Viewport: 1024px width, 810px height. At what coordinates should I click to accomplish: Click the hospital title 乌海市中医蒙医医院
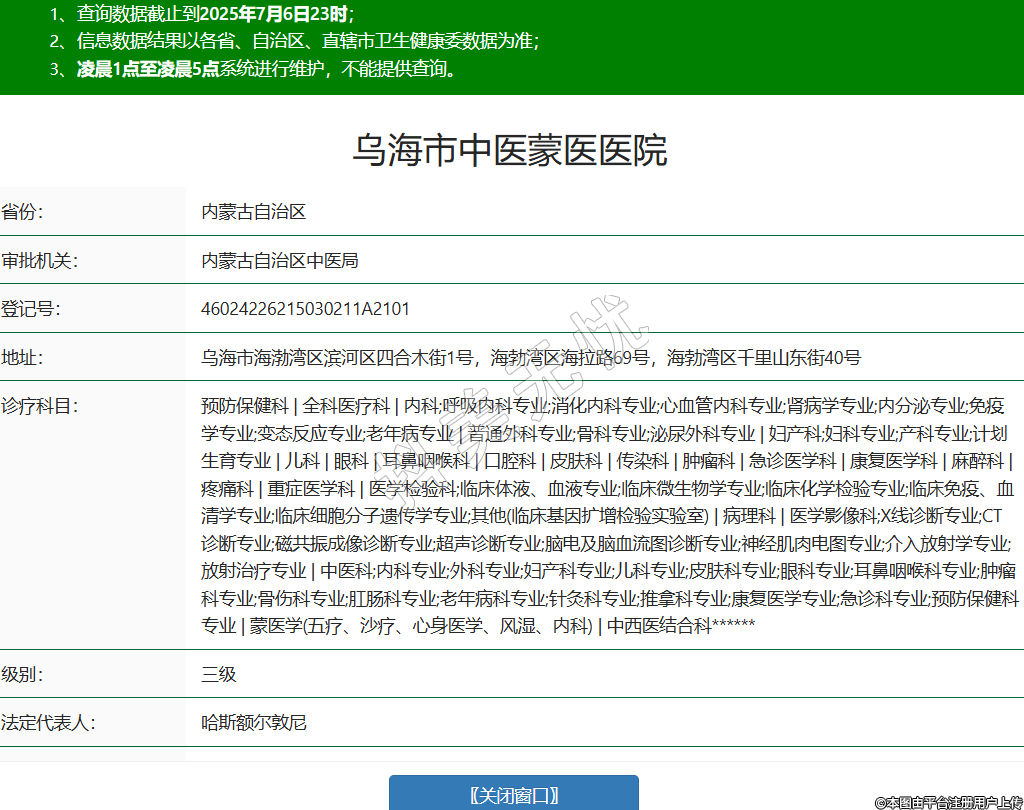click(510, 150)
